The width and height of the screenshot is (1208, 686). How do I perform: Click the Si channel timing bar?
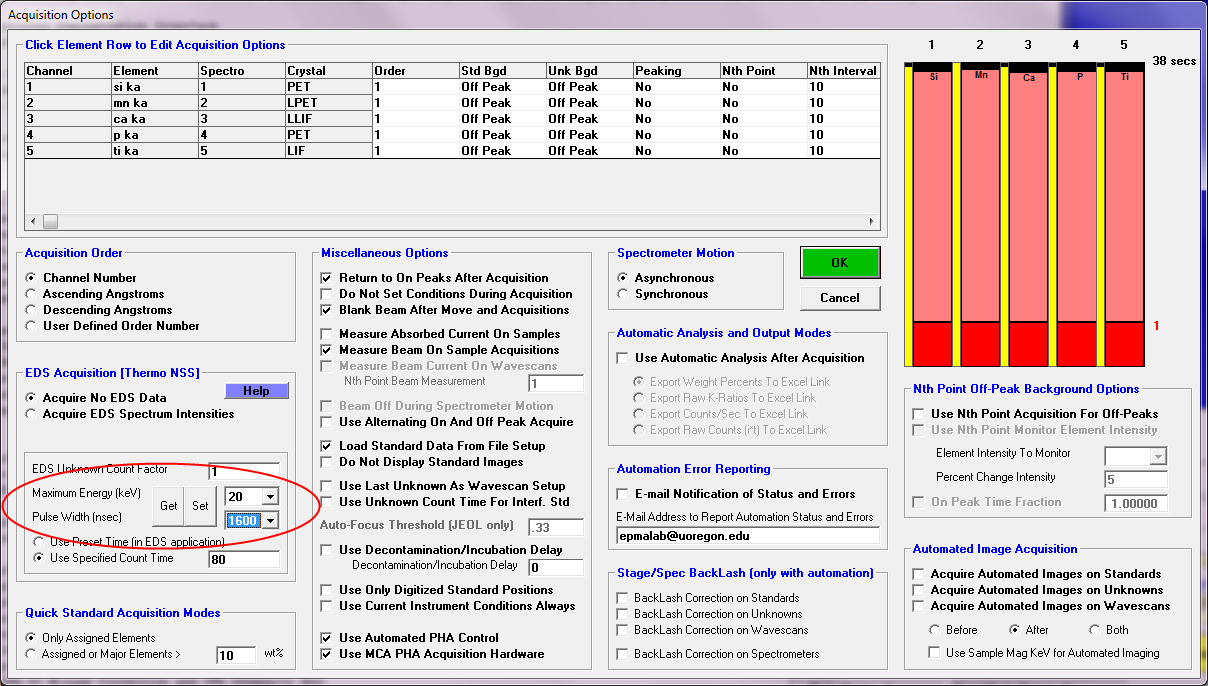click(x=933, y=200)
